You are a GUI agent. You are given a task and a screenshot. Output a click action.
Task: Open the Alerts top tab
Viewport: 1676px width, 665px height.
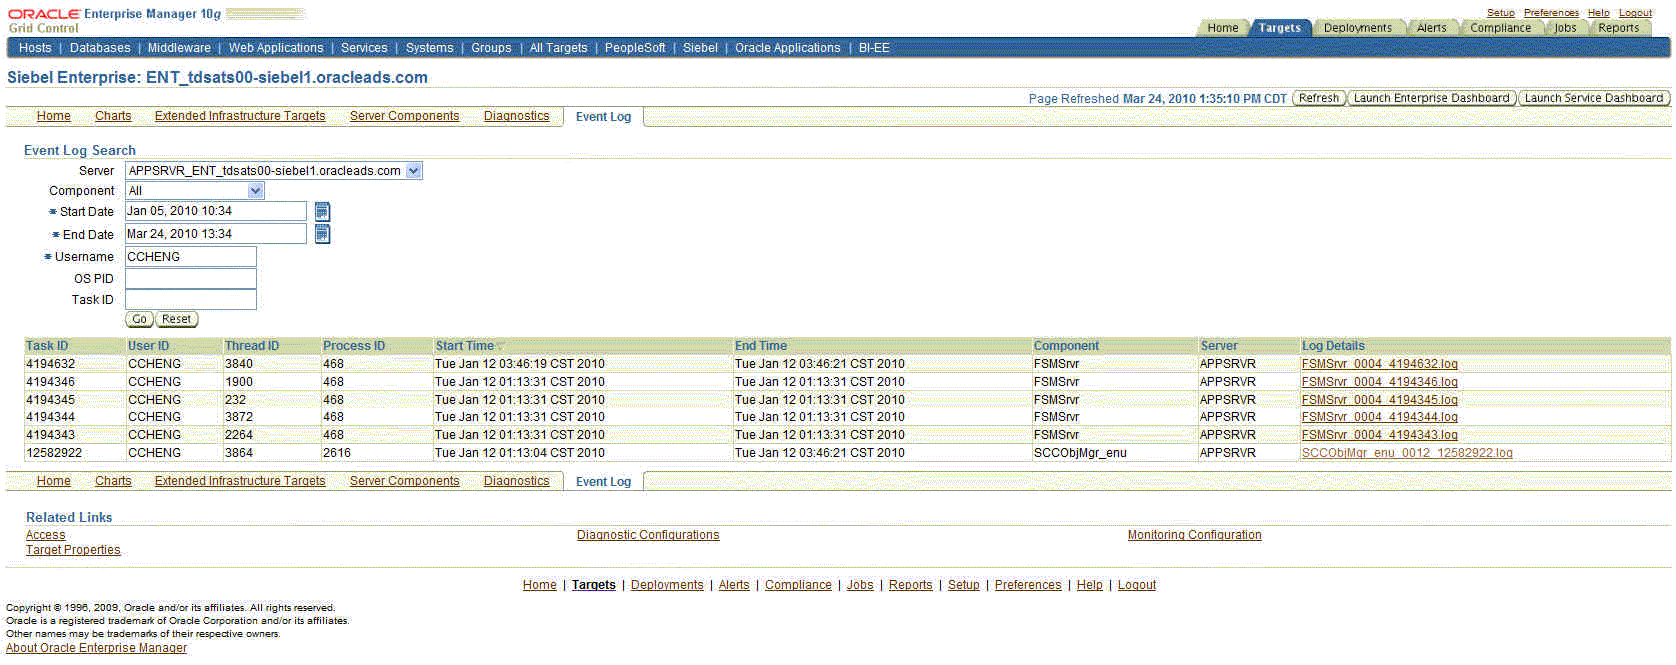[1431, 28]
